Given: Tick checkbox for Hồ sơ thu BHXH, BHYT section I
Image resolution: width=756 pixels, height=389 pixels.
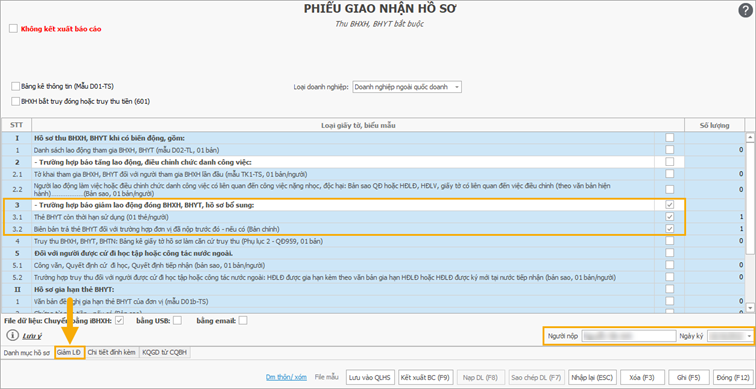Looking at the screenshot, I should [x=669, y=138].
